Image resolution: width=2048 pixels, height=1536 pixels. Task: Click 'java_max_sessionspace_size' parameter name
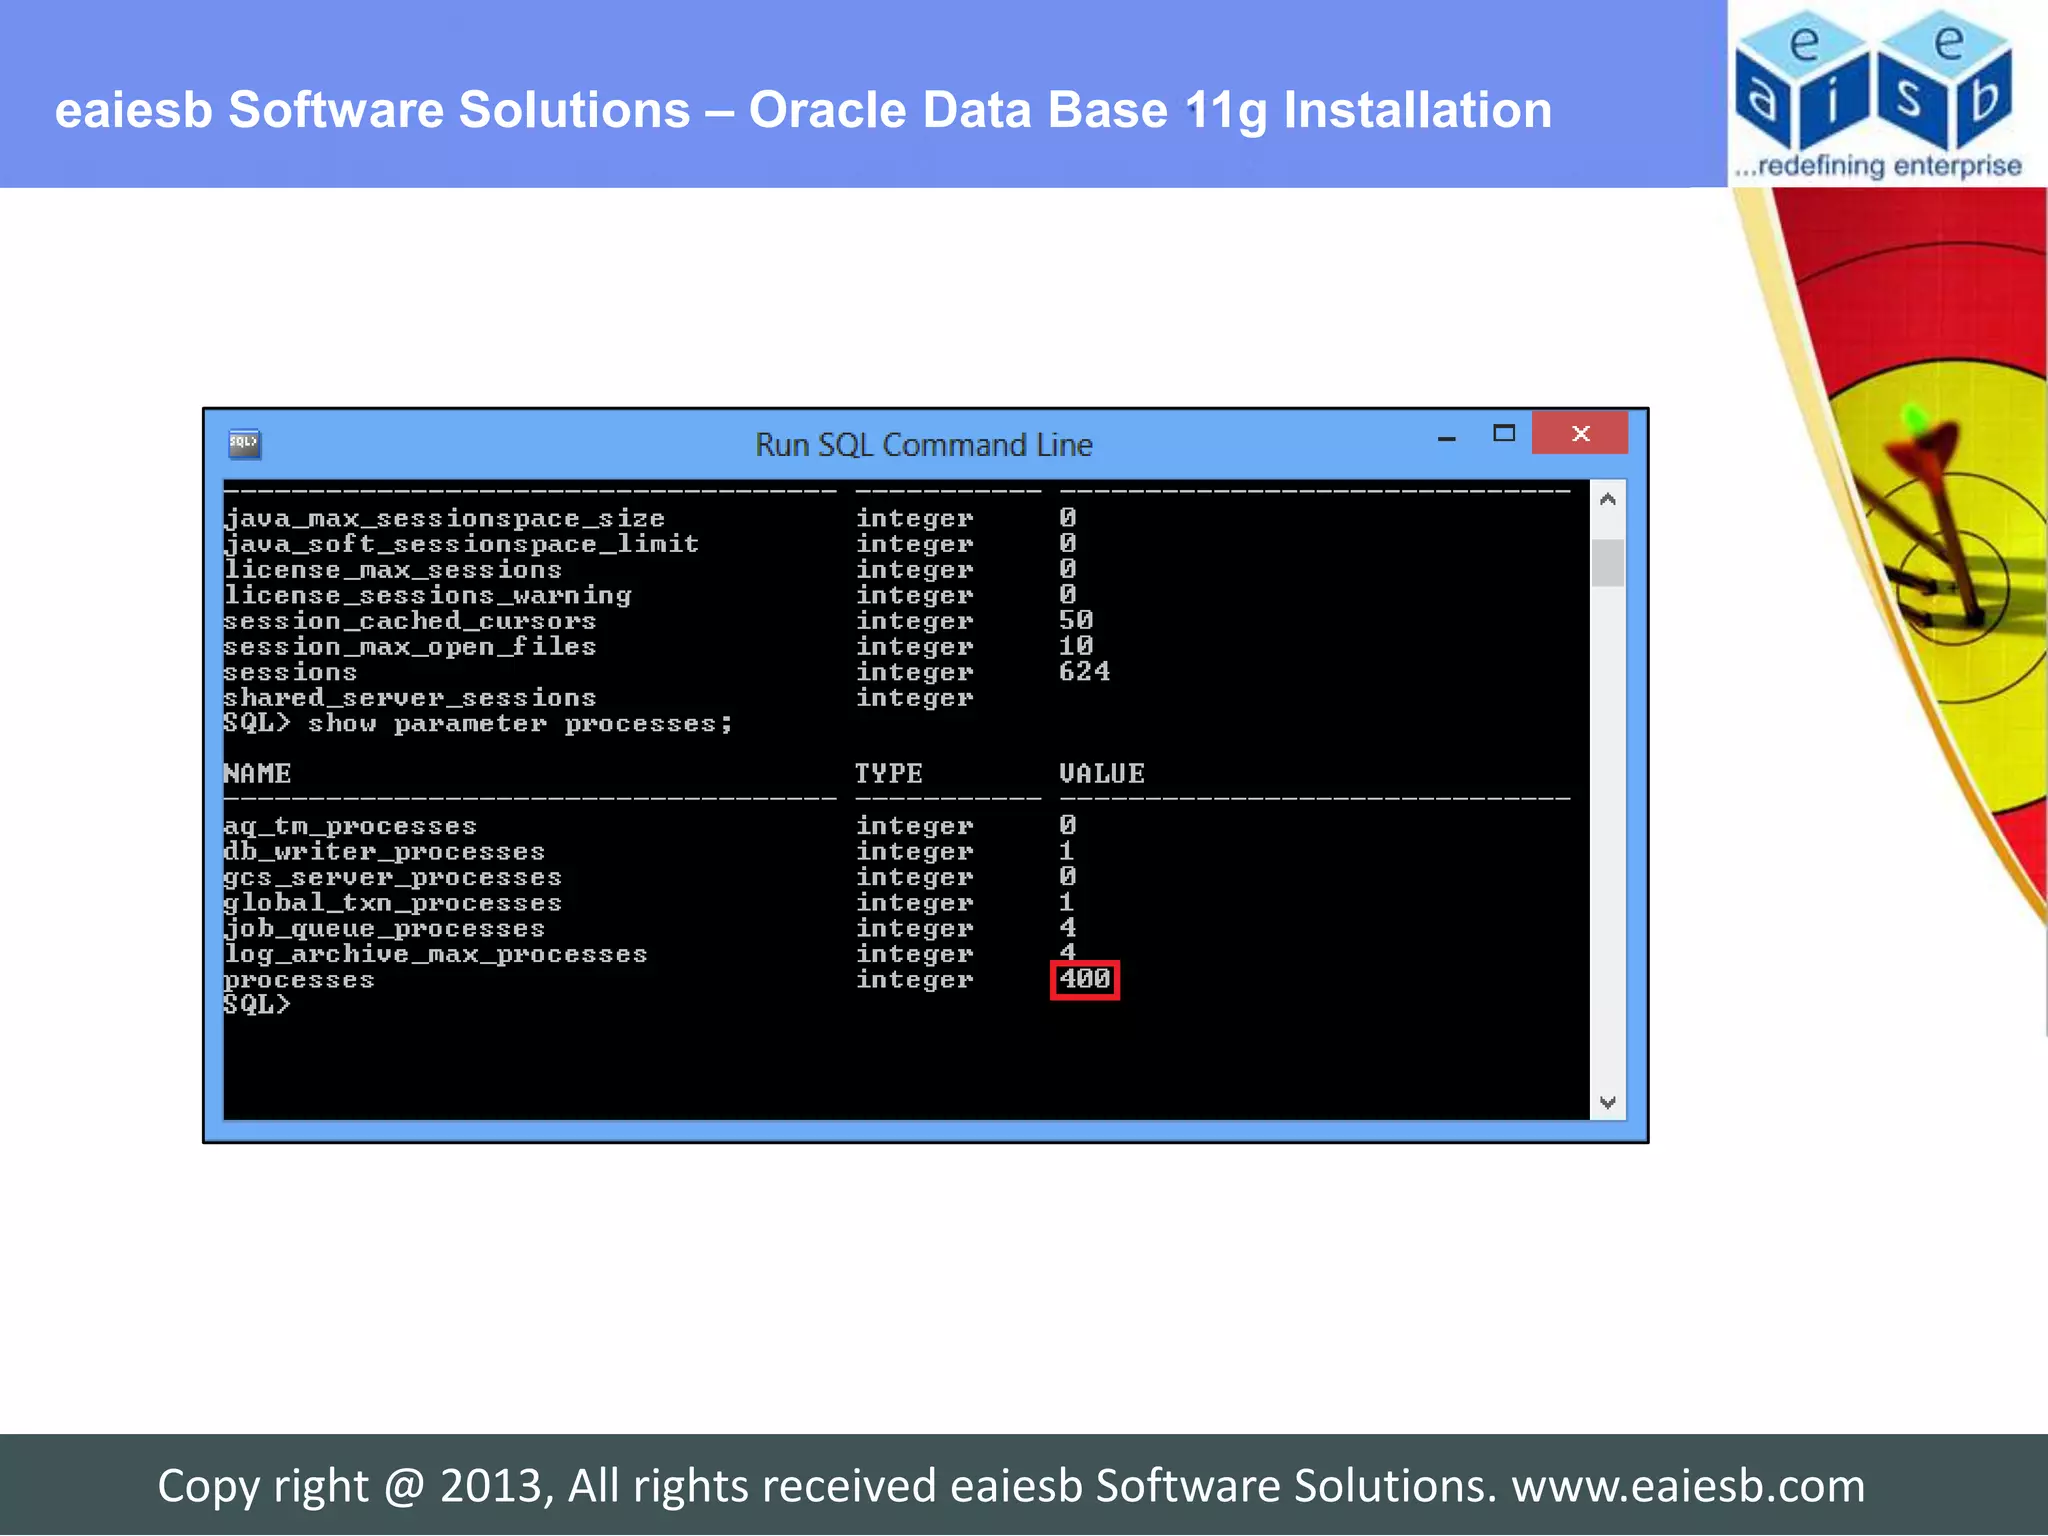point(444,518)
